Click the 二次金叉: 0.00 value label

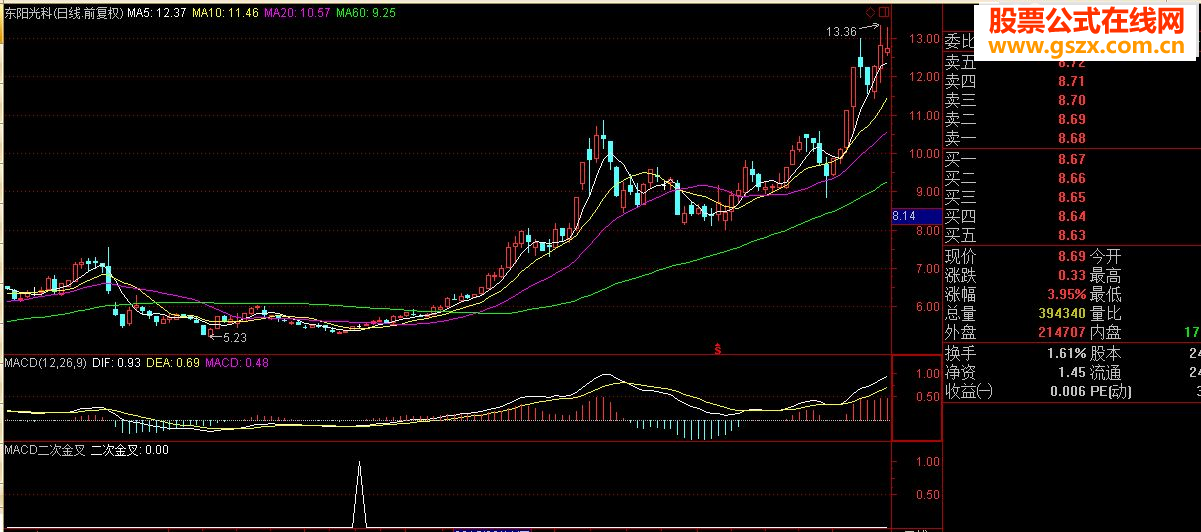[x=129, y=450]
